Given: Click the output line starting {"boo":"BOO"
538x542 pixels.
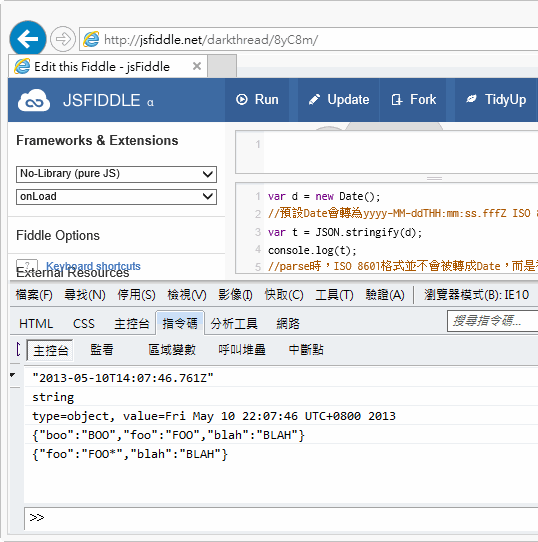Looking at the screenshot, I should (x=168, y=435).
